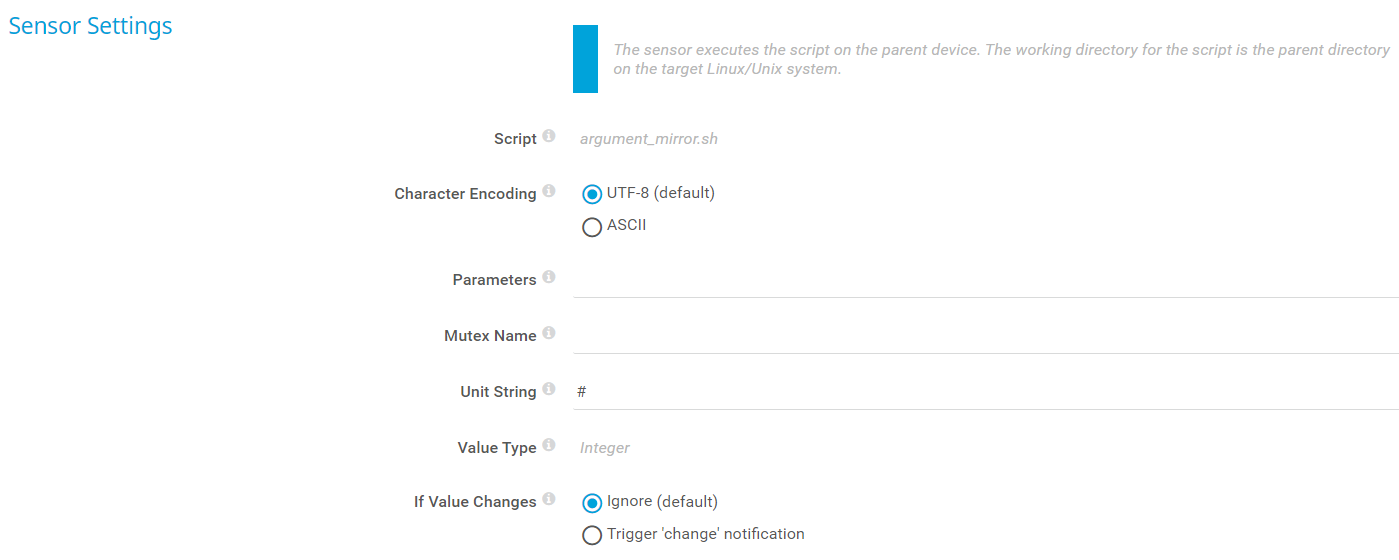The height and width of the screenshot is (560, 1399).
Task: Select UTF-8 (default) character encoding
Action: [x=592, y=194]
